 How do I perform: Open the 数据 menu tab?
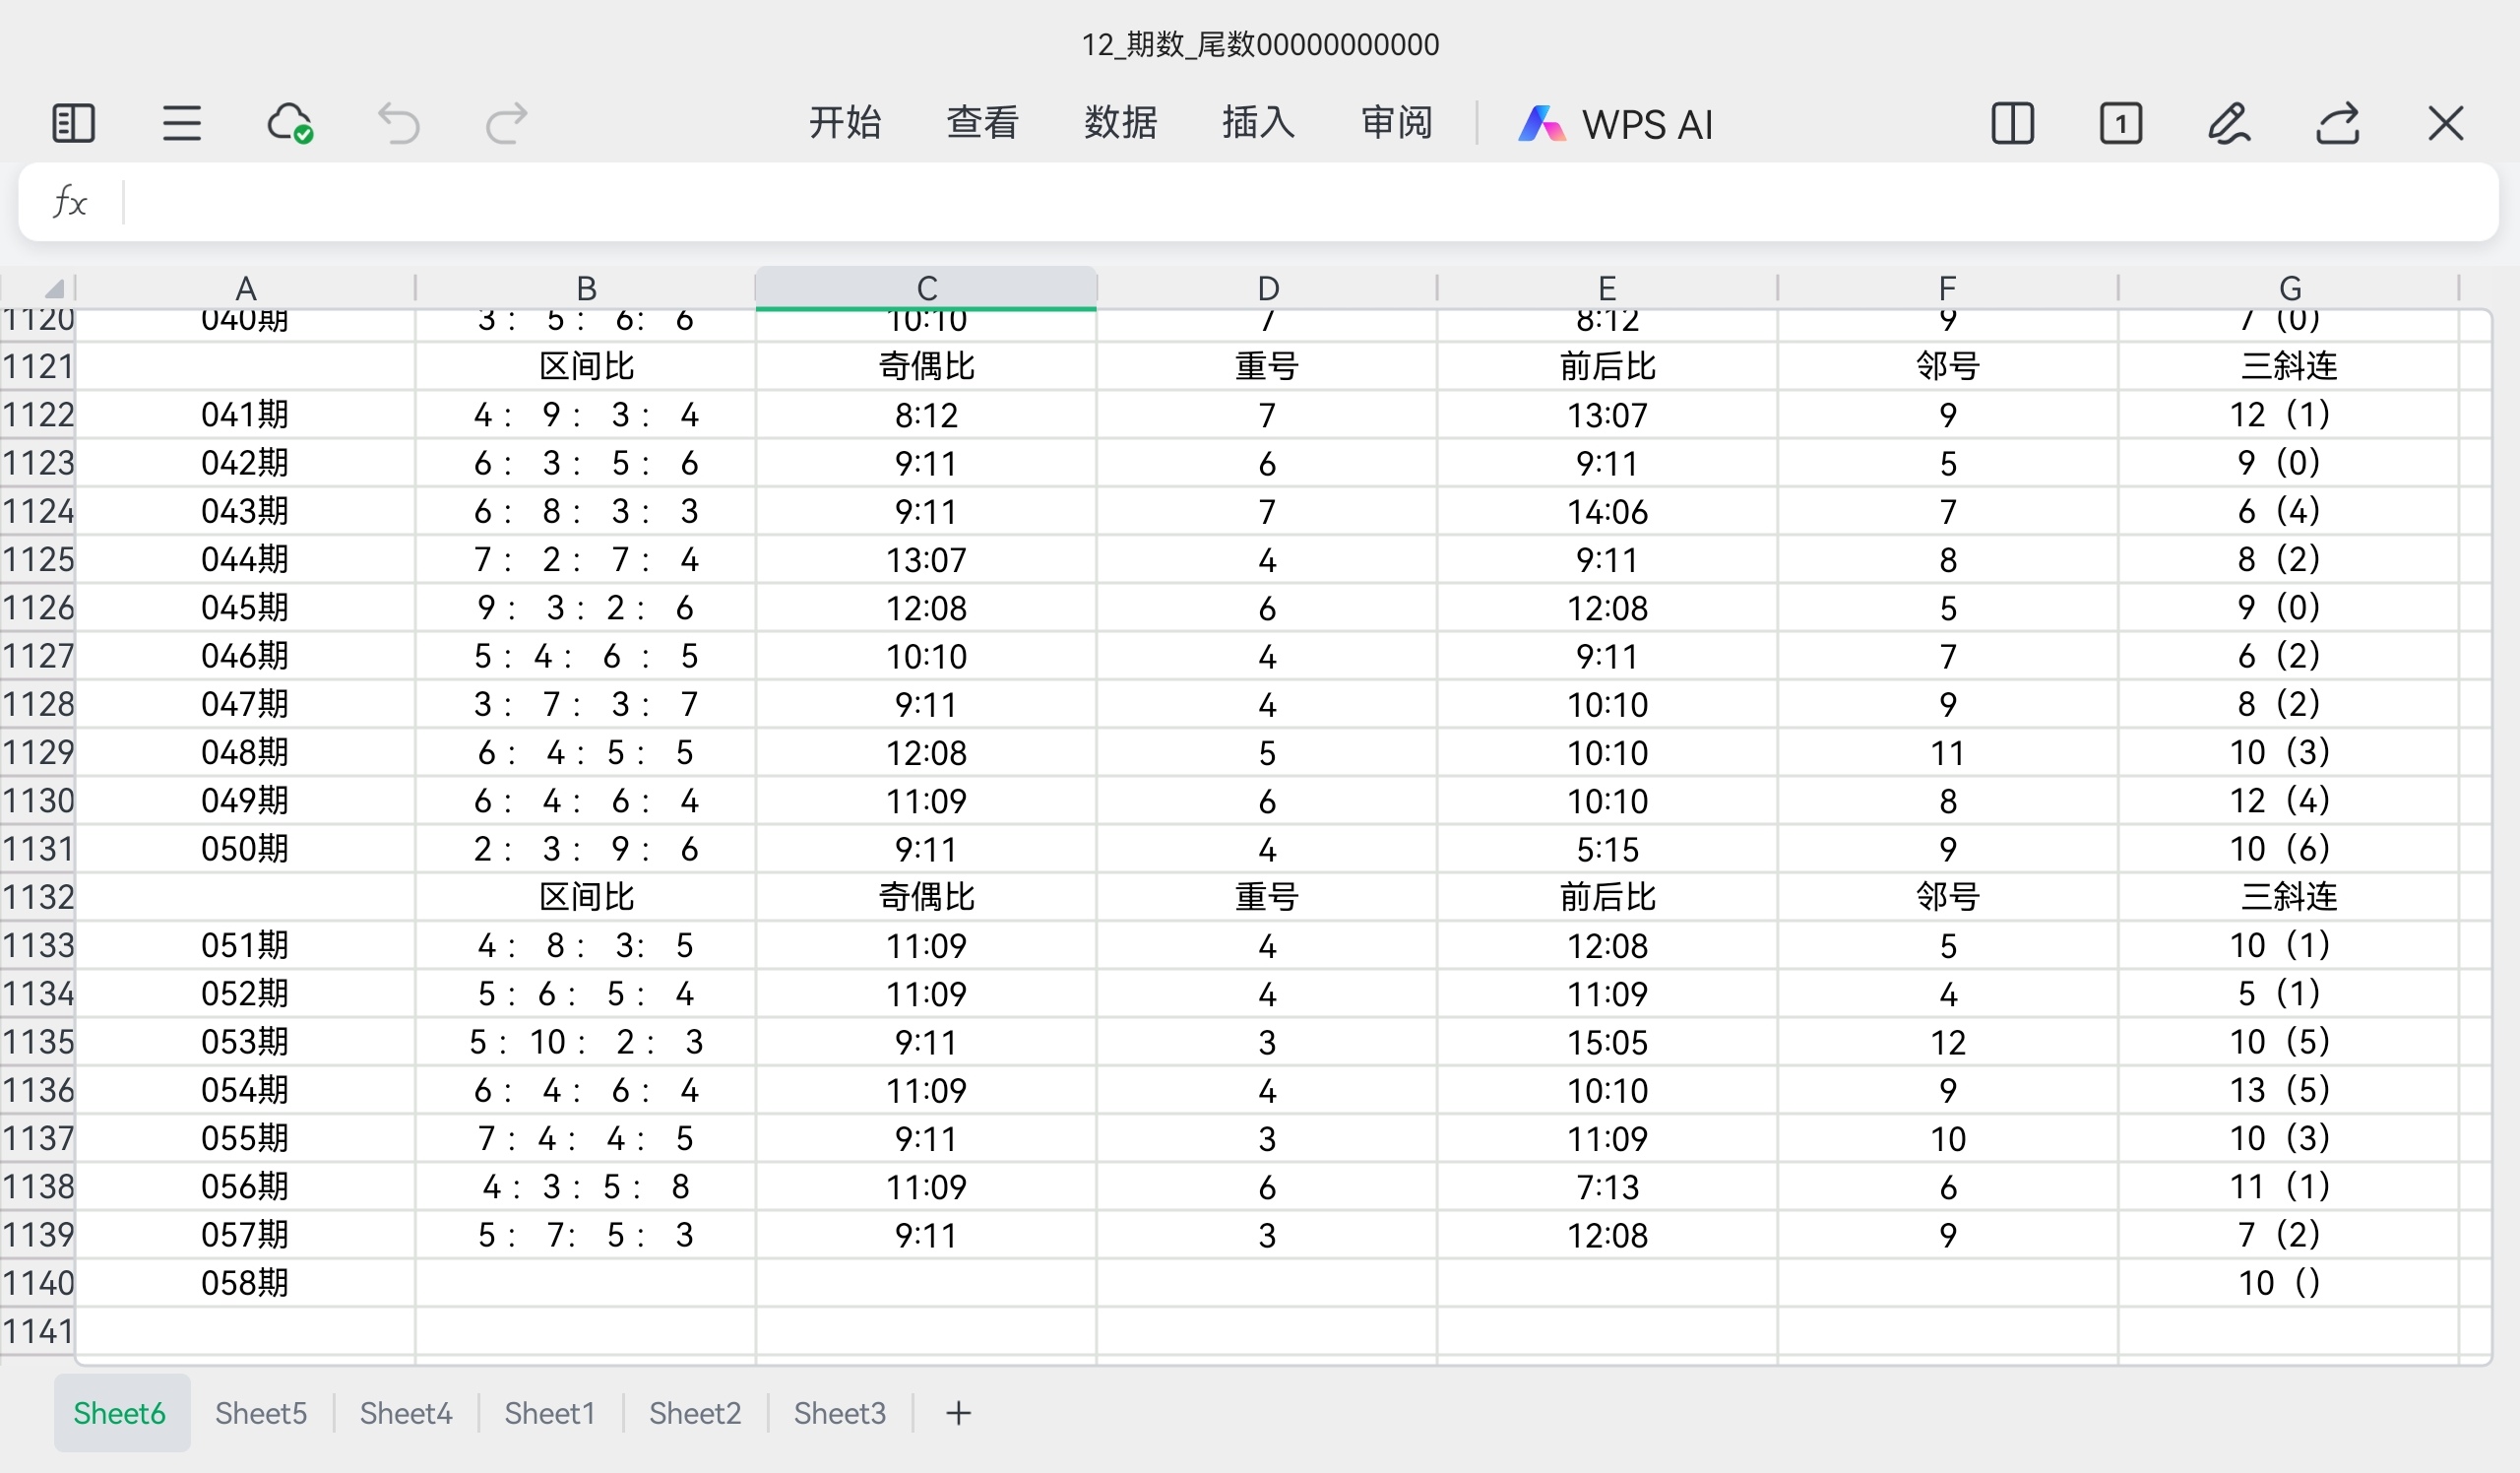1120,123
